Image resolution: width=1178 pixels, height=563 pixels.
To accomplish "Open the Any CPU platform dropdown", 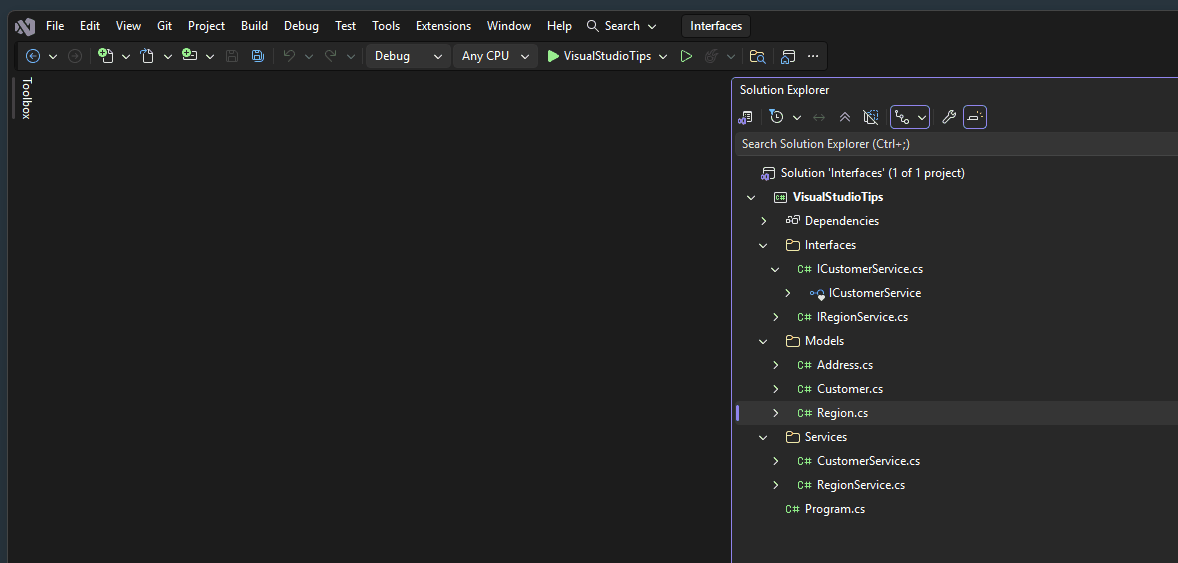I will pyautogui.click(x=495, y=56).
